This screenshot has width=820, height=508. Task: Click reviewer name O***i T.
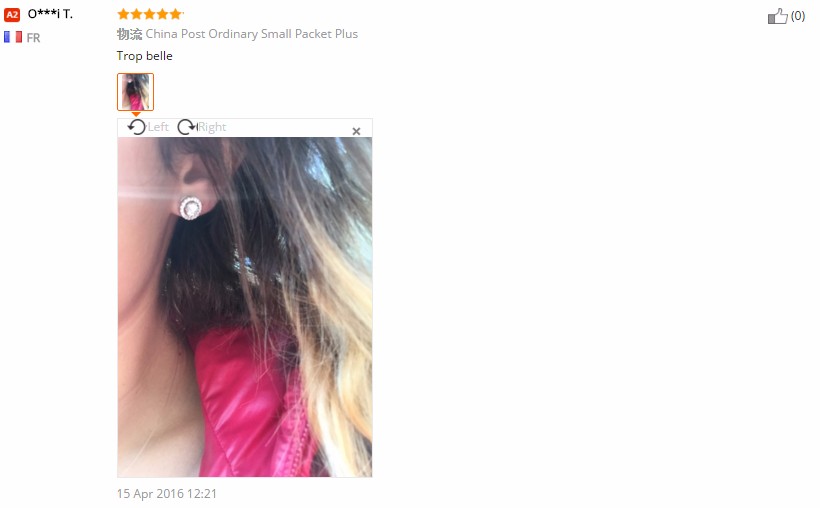point(50,14)
